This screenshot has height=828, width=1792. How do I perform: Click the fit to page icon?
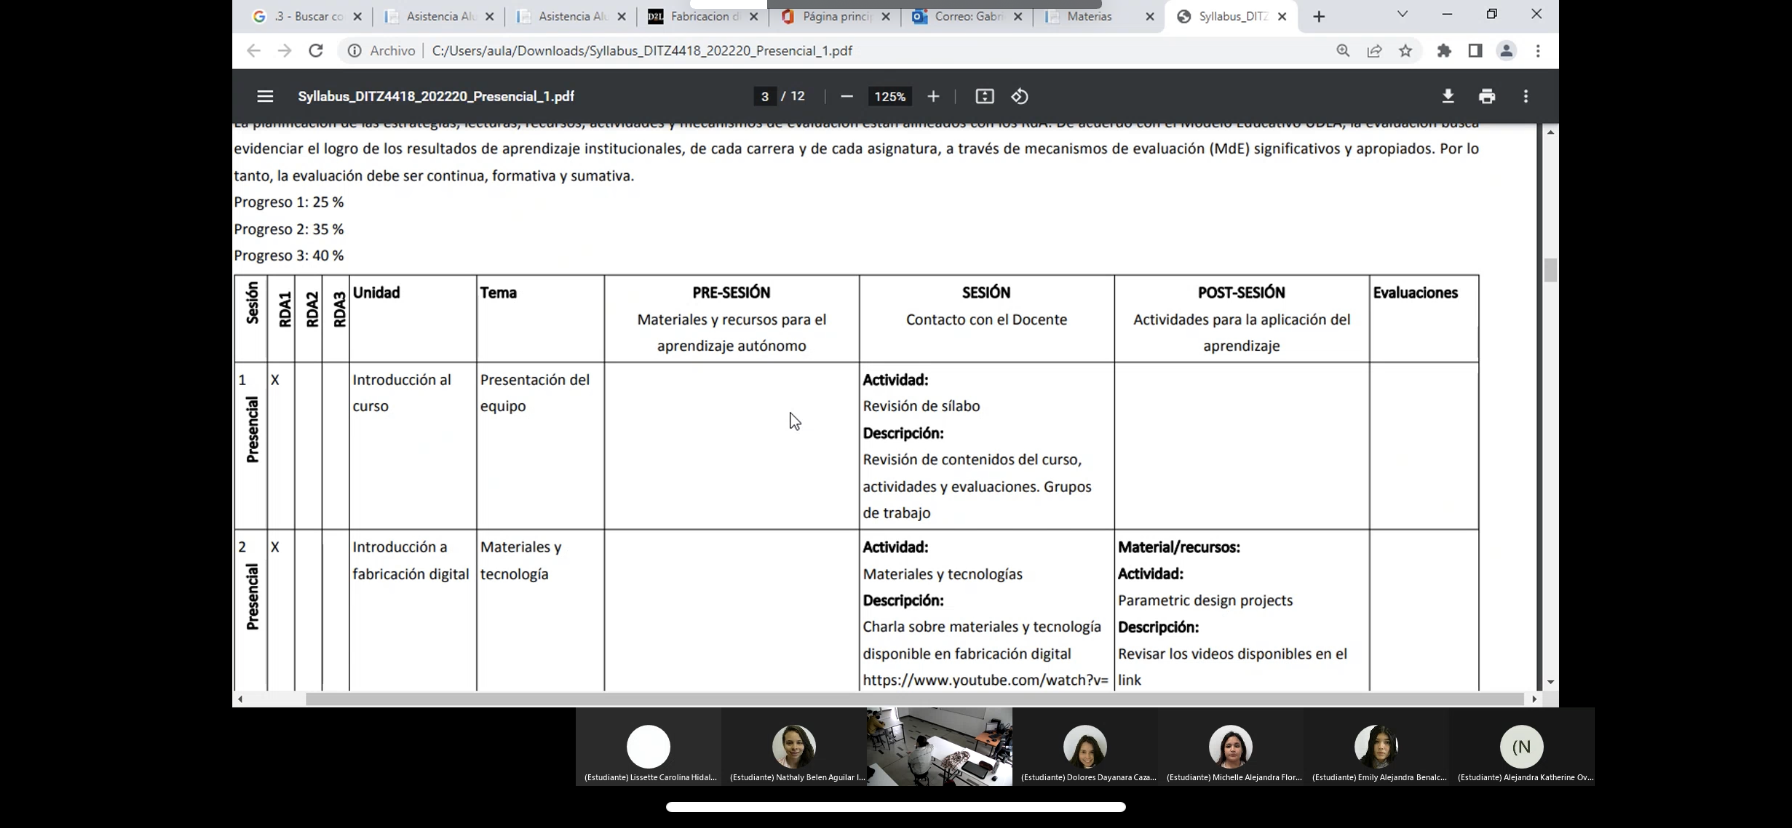tap(985, 96)
